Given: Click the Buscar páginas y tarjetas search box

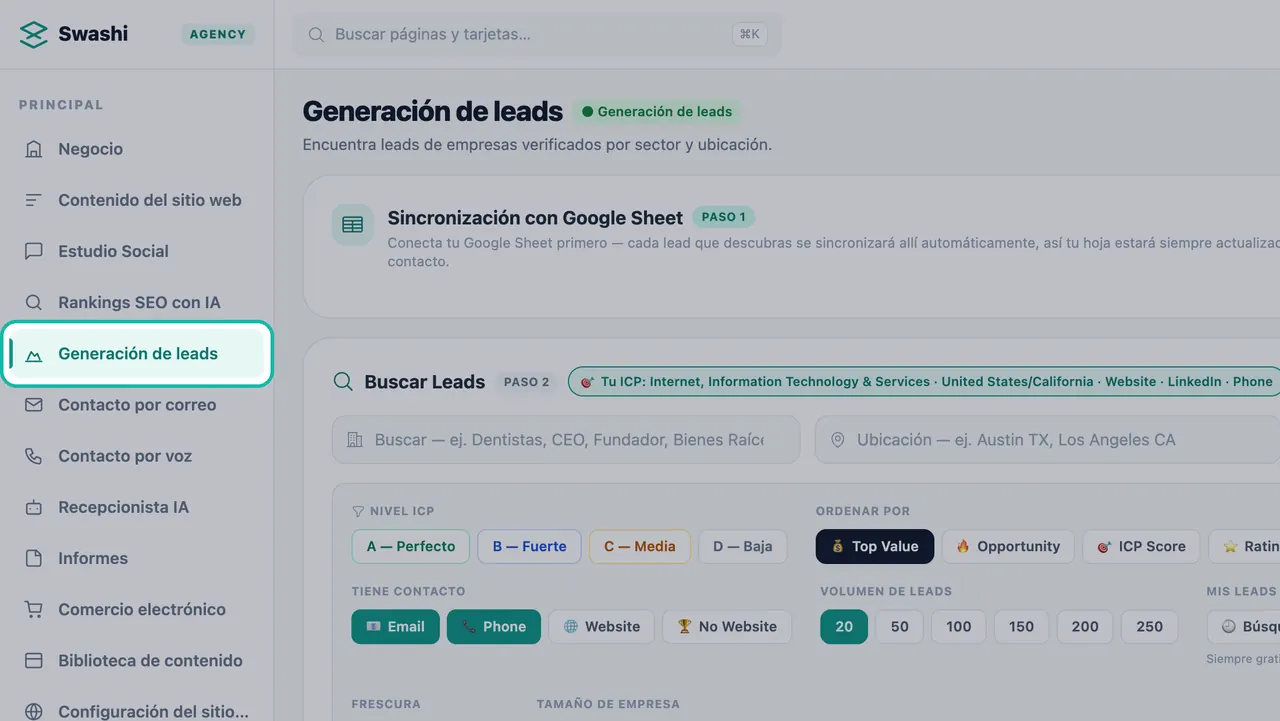Looking at the screenshot, I should point(537,34).
